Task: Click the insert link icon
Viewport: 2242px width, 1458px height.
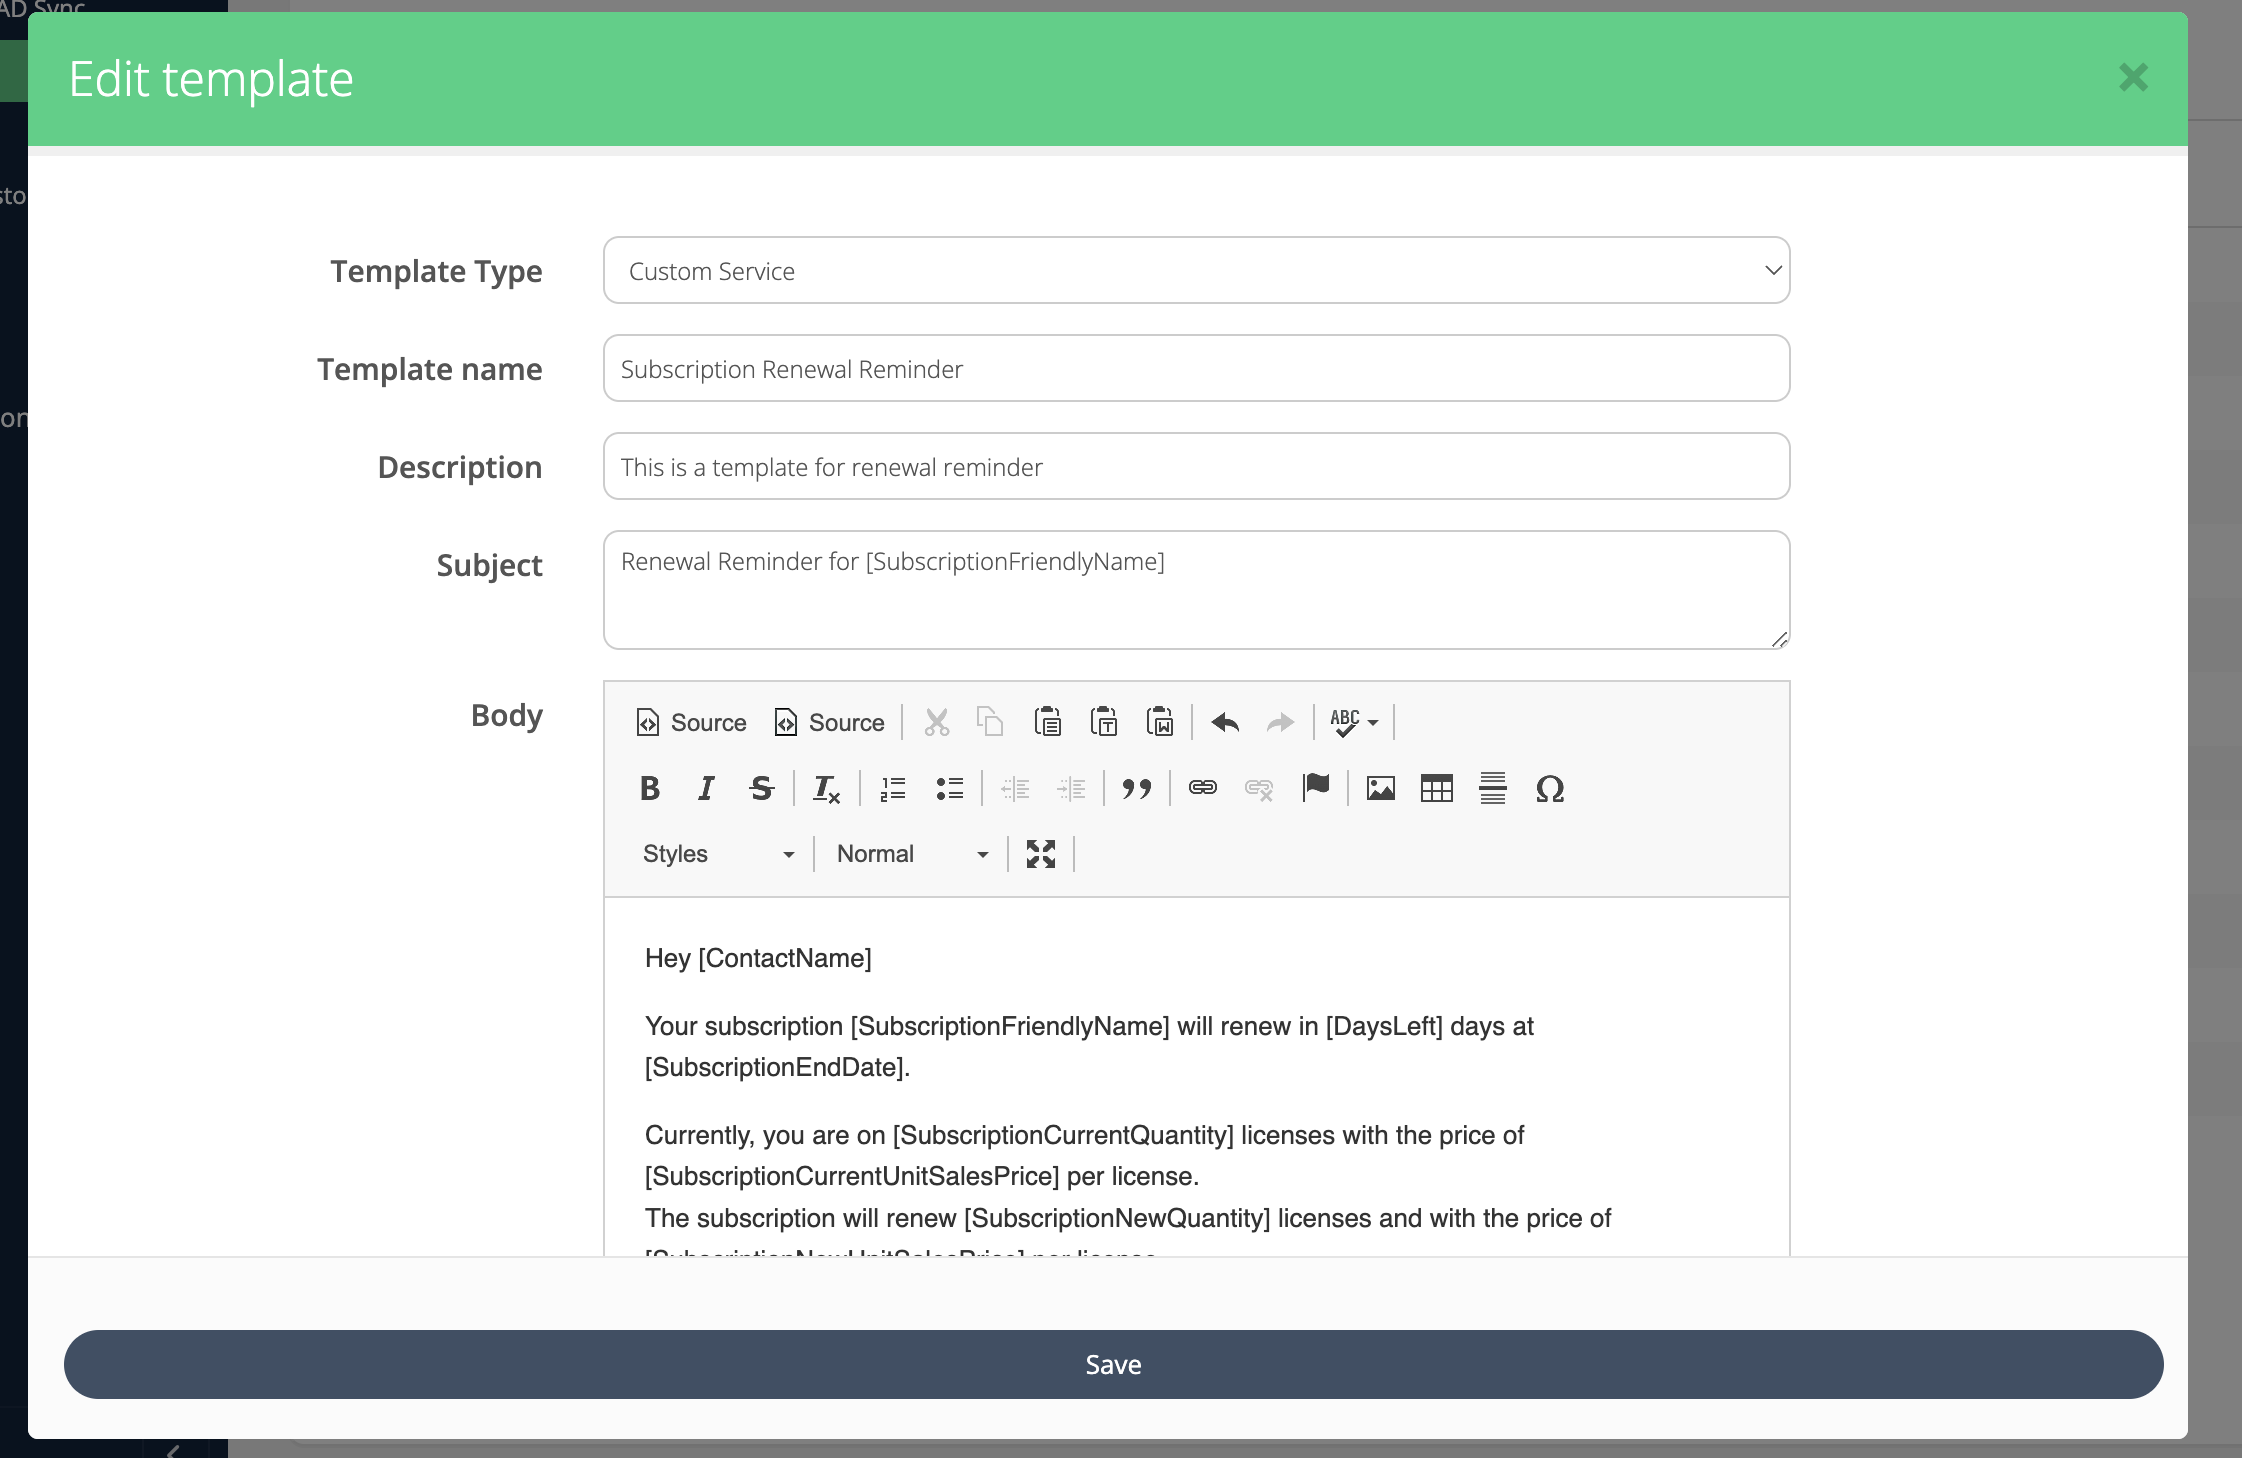Action: coord(1202,789)
